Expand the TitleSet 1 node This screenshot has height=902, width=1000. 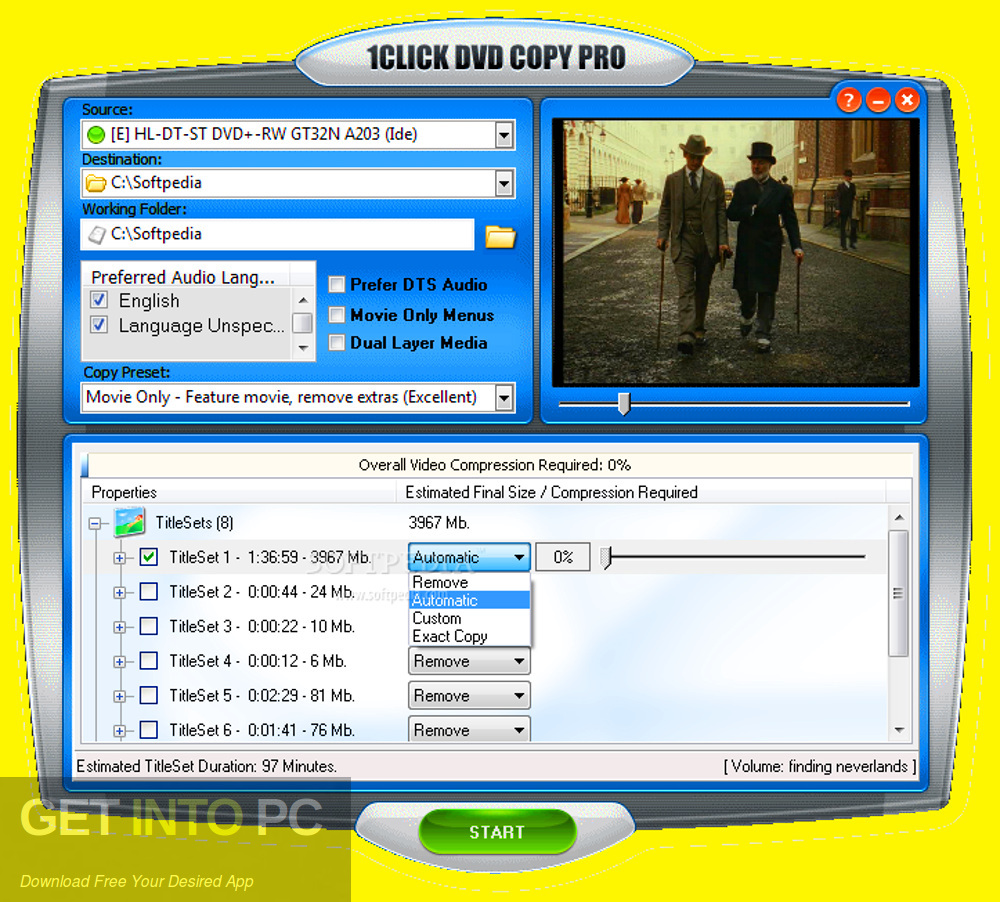(x=119, y=558)
